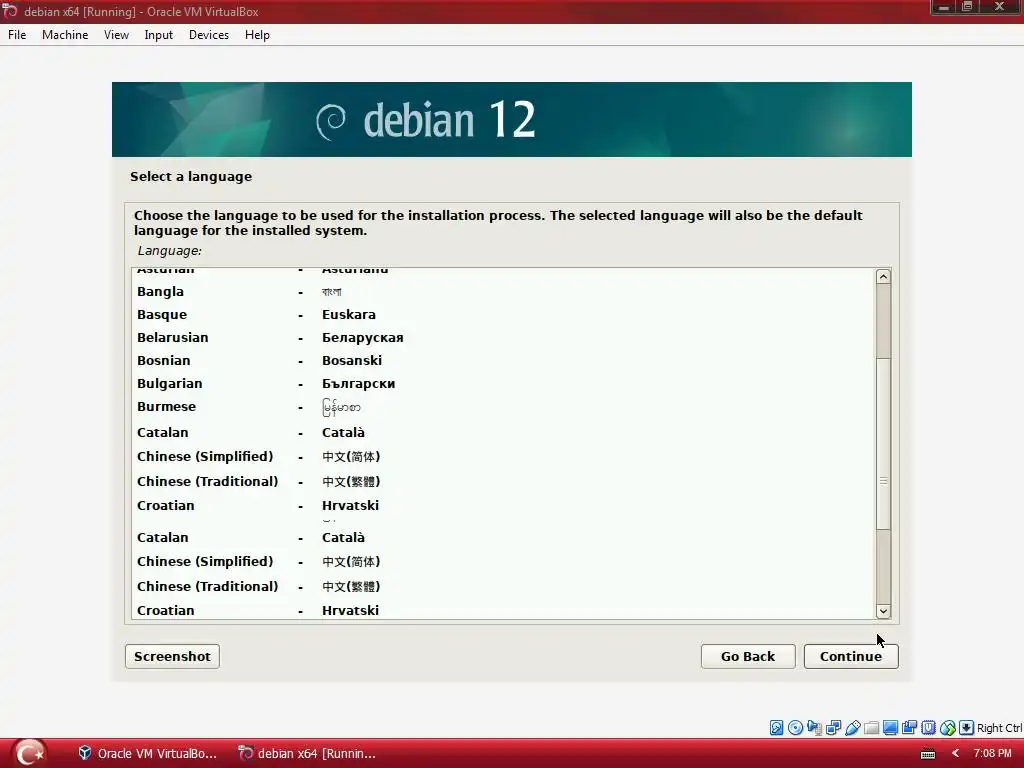Screen dimensions: 1024x768
Task: Open the network adapters indicator
Action: click(833, 728)
